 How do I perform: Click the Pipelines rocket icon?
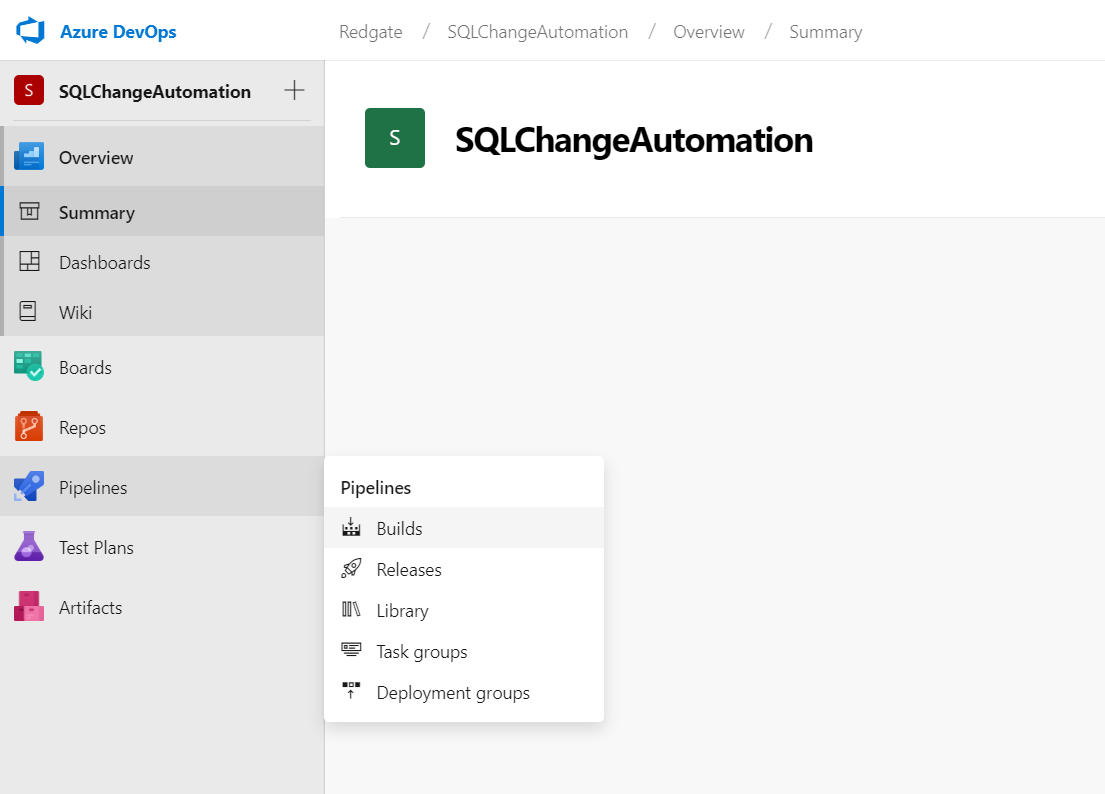pyautogui.click(x=29, y=486)
